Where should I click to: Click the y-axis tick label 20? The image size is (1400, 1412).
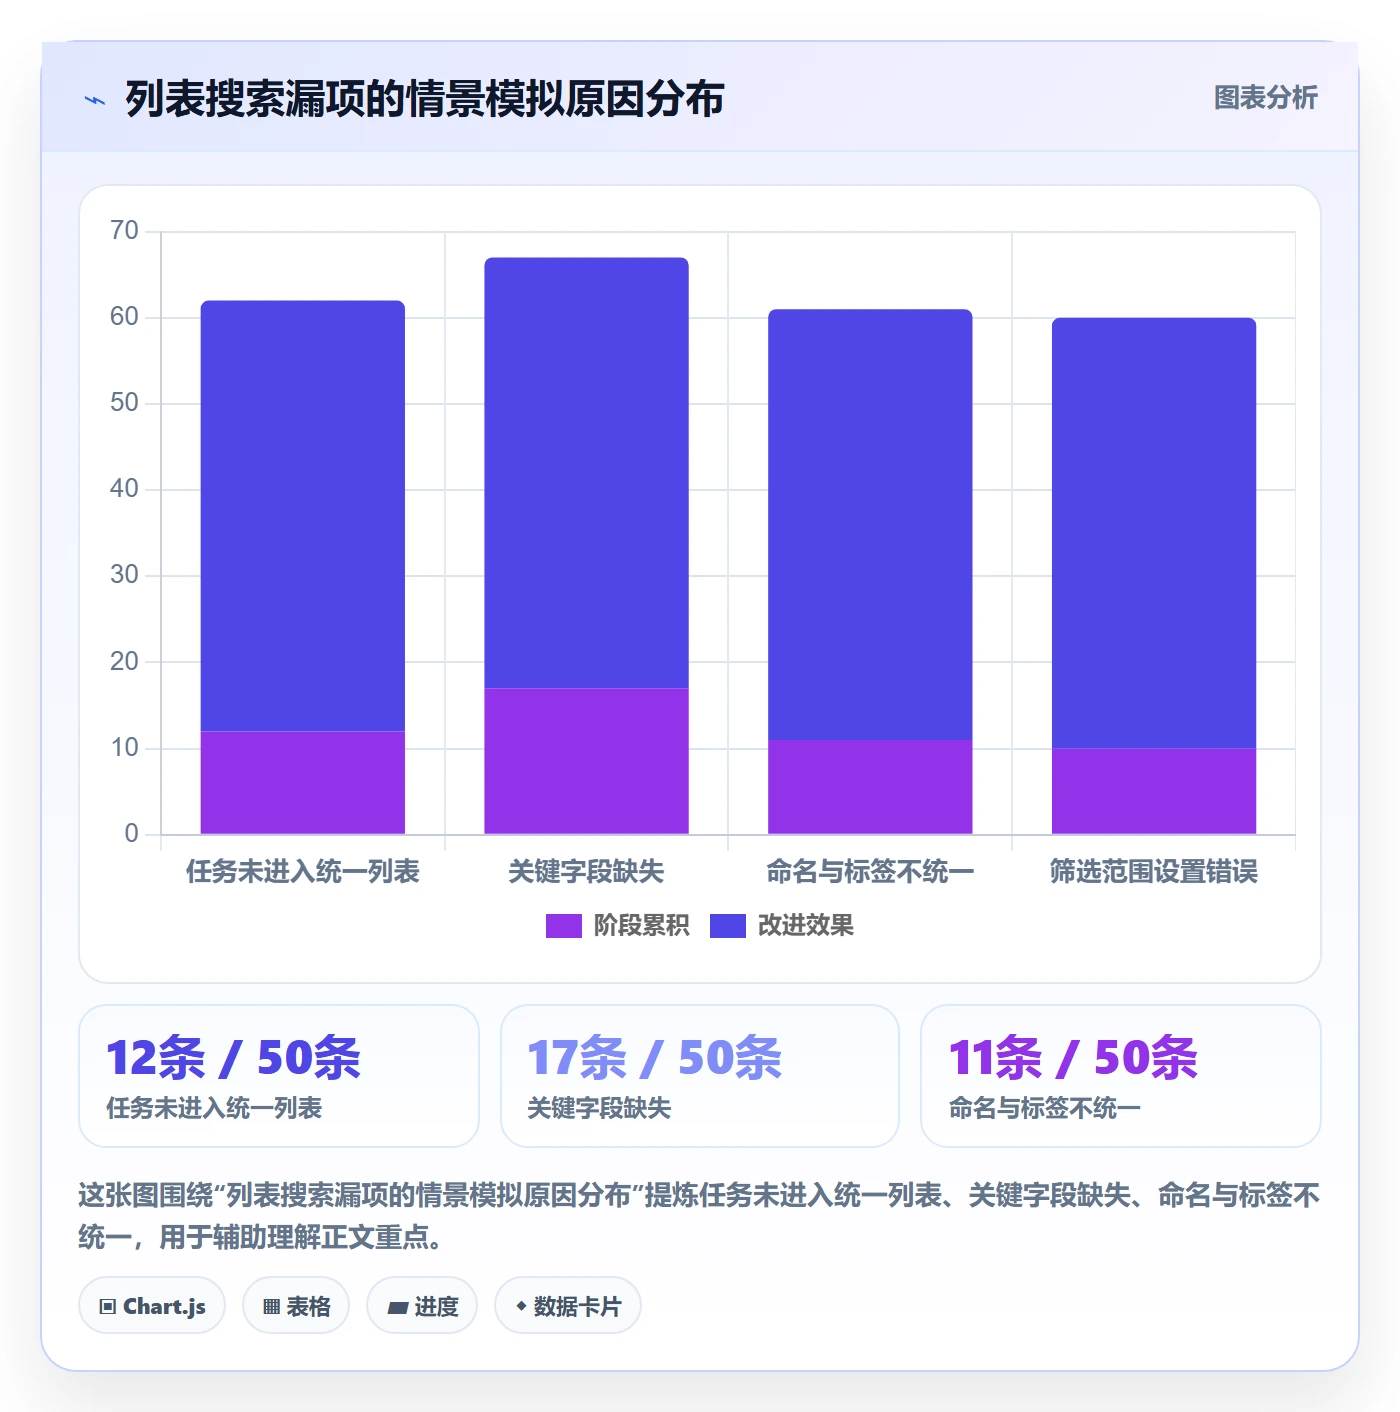(124, 662)
